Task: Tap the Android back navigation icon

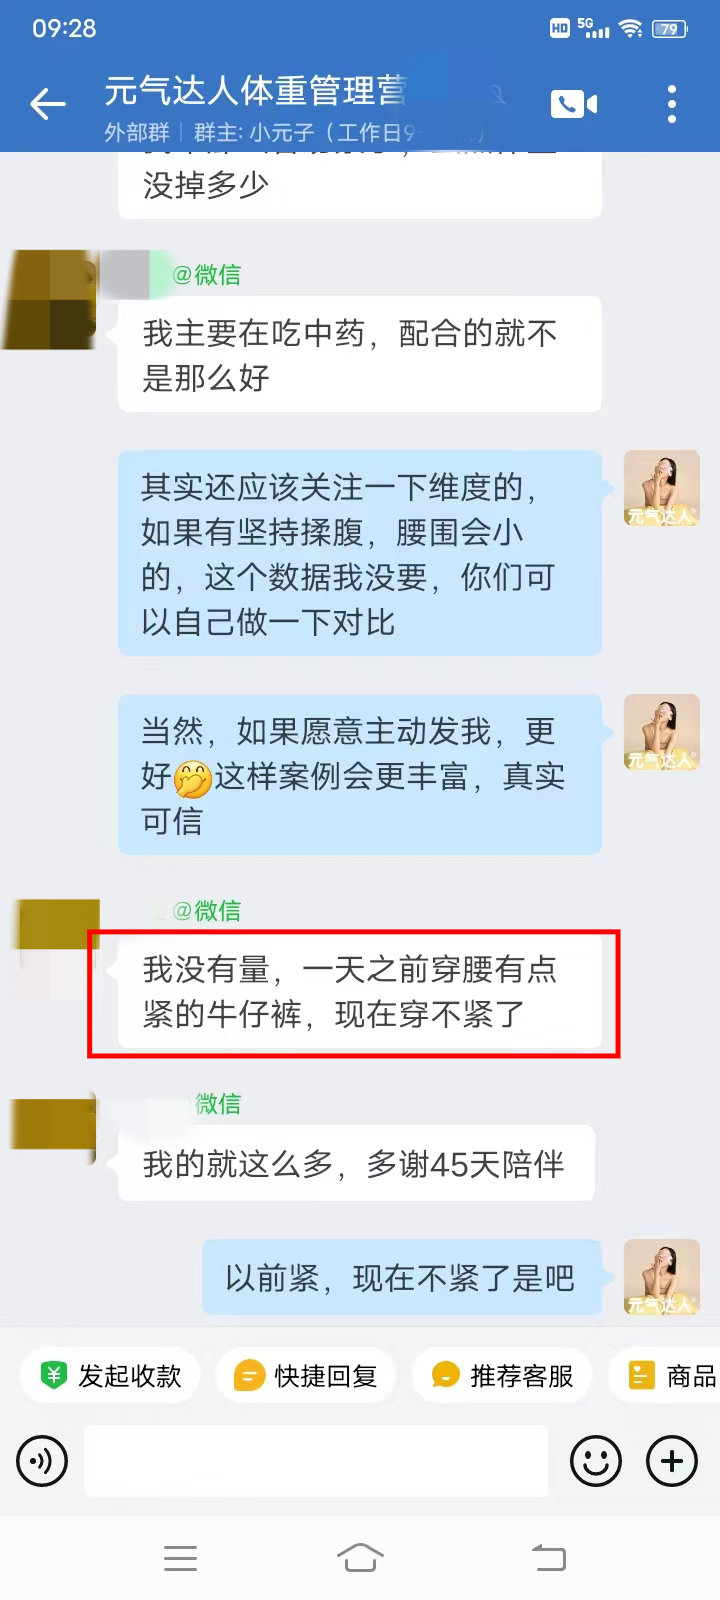Action: [548, 1557]
